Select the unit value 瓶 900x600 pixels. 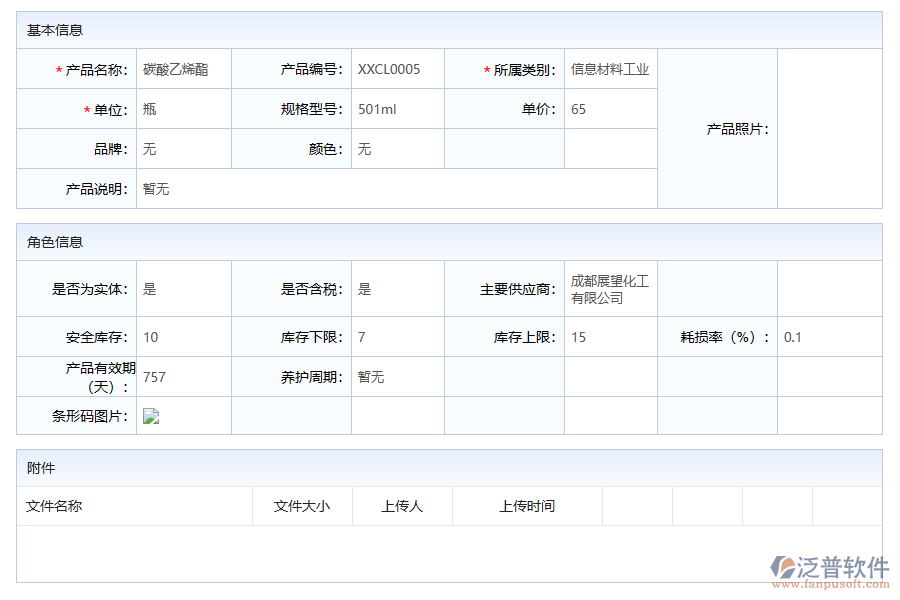(149, 109)
